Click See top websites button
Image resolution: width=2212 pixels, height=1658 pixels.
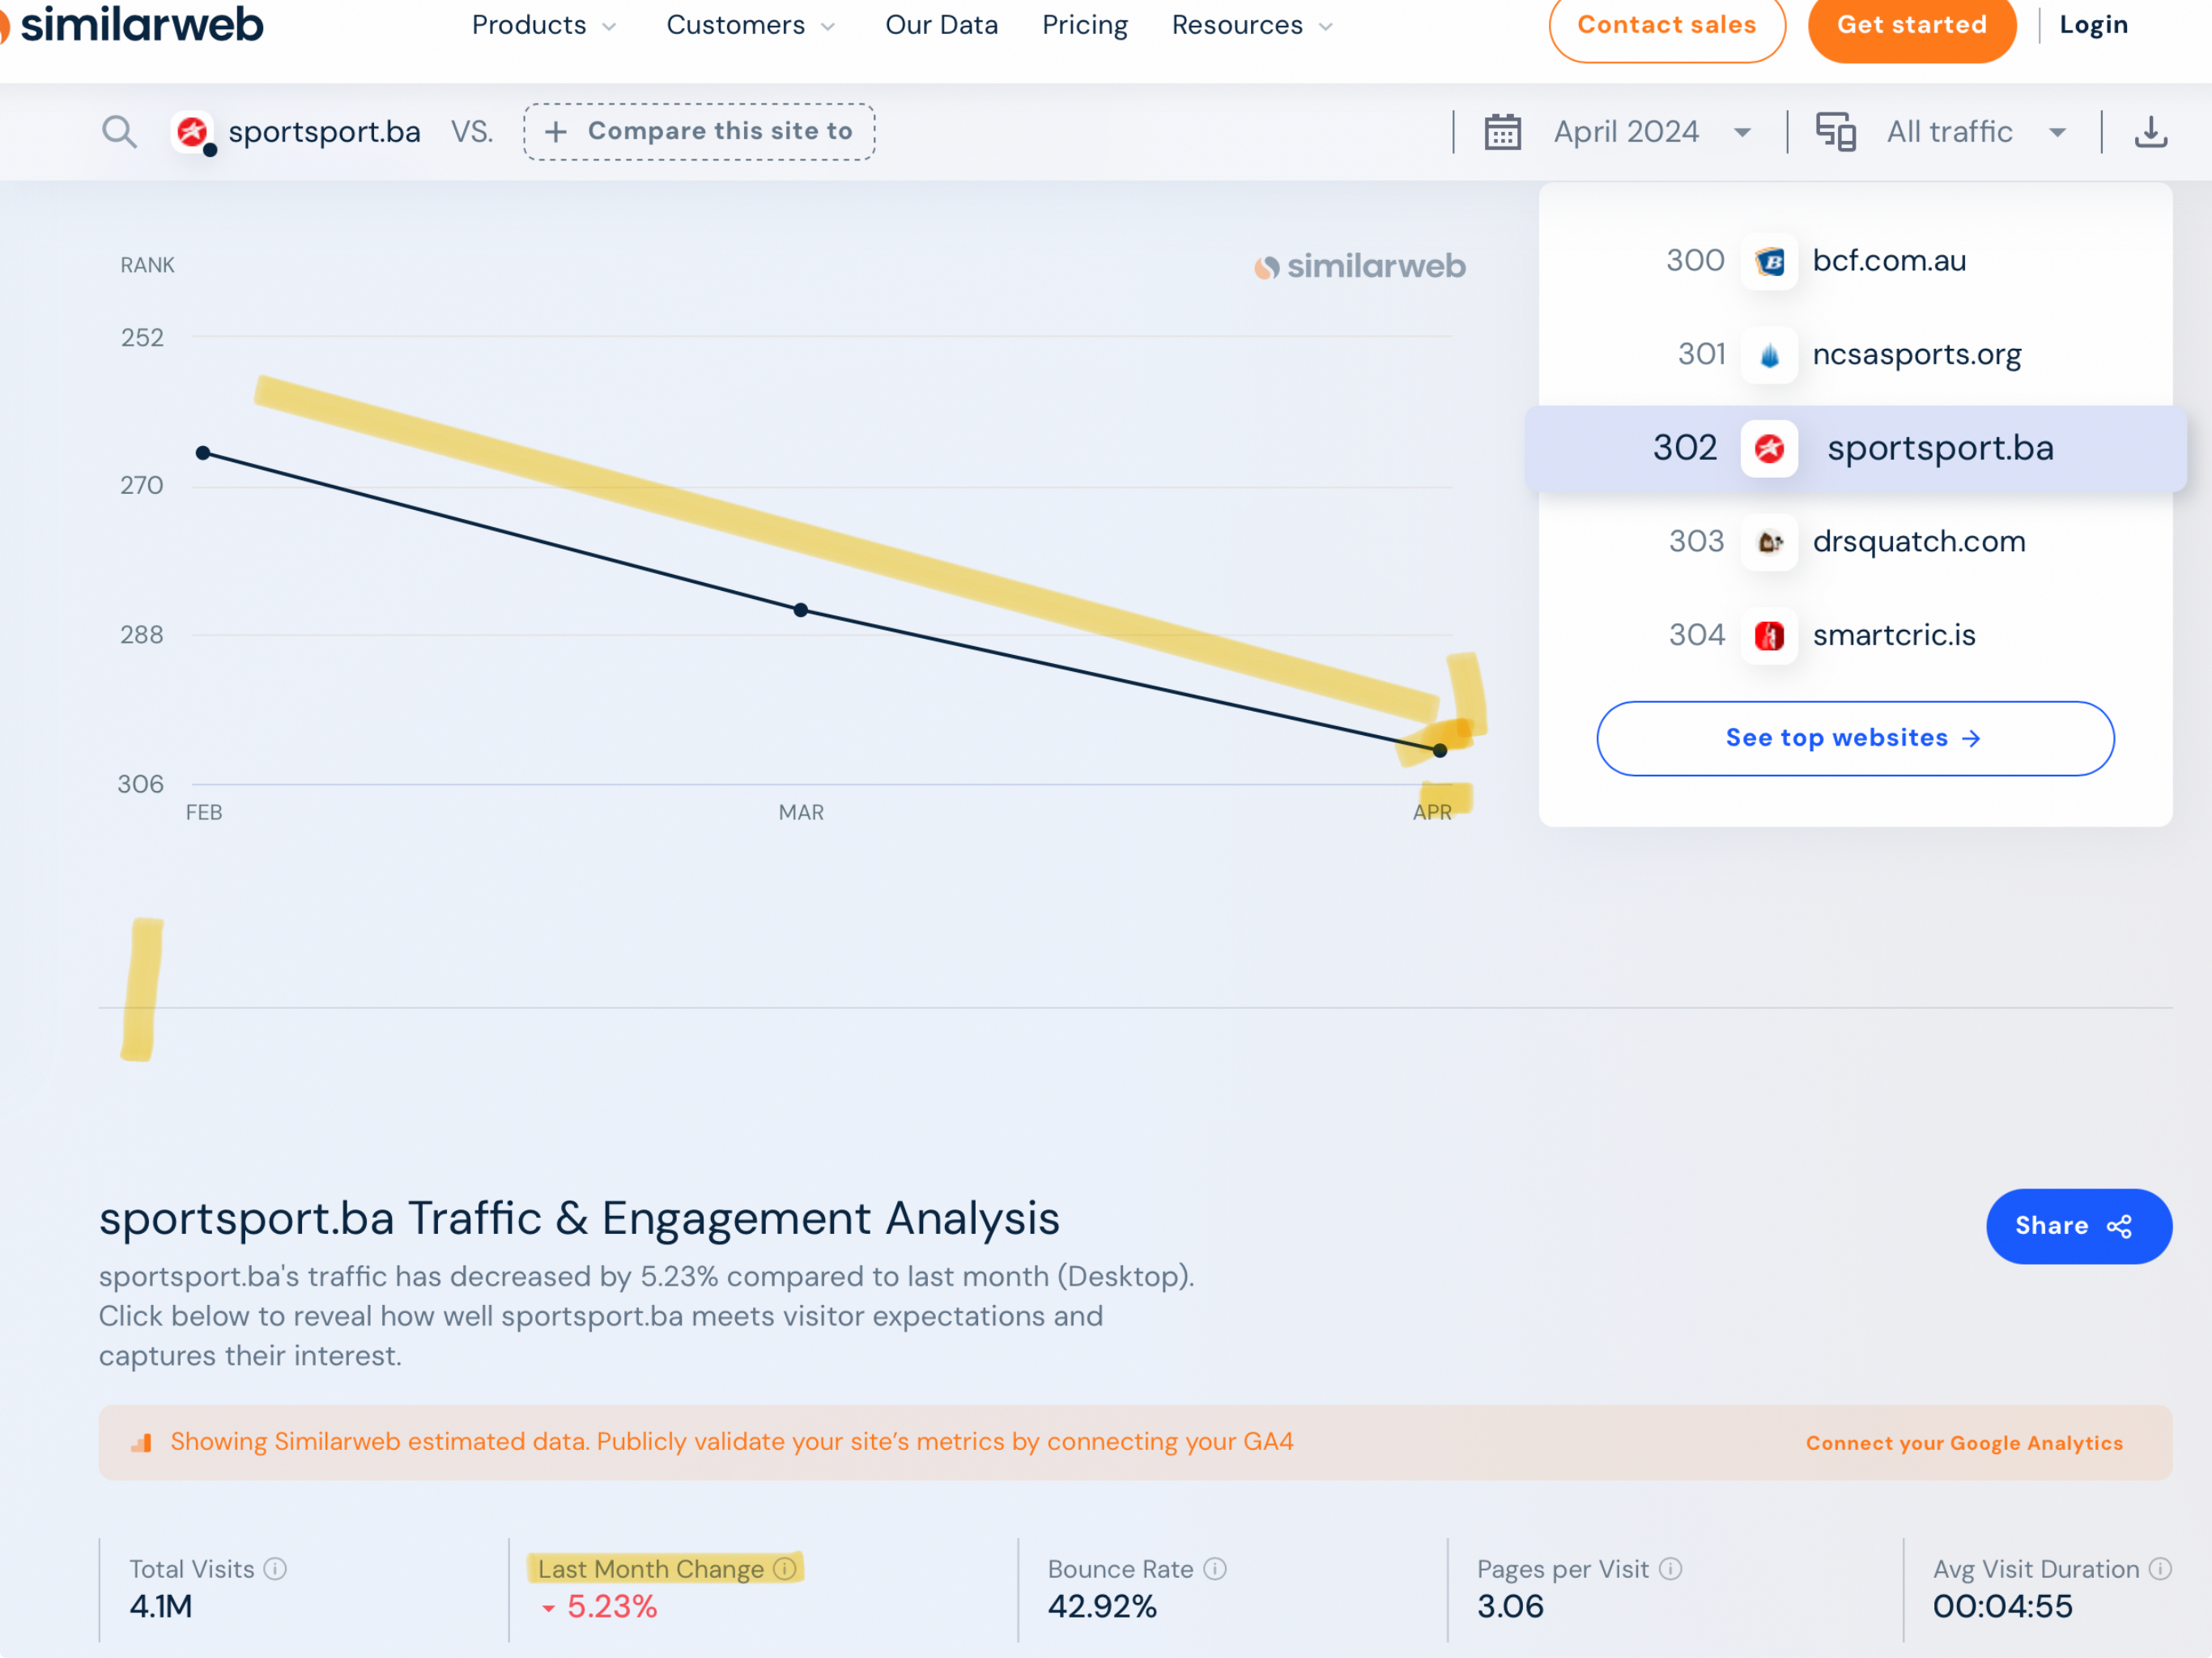point(1854,738)
